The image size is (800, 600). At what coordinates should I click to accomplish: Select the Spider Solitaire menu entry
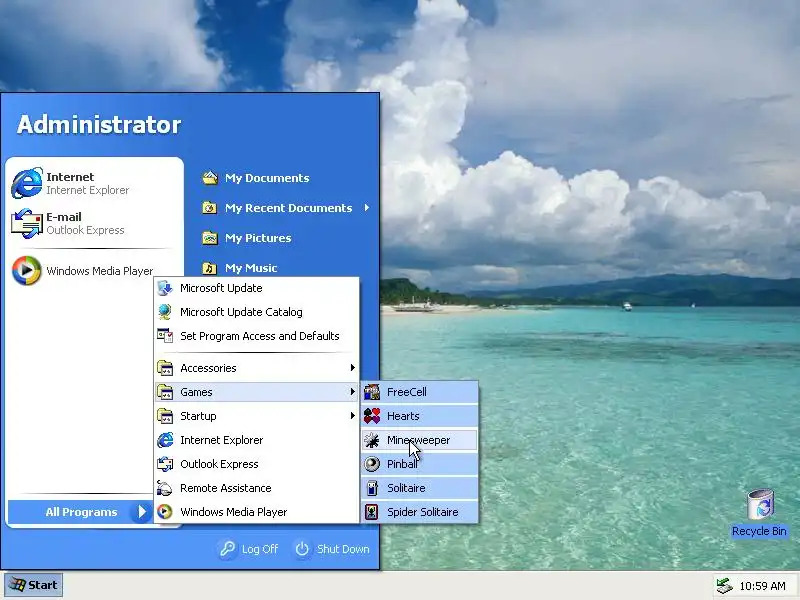tap(420, 512)
